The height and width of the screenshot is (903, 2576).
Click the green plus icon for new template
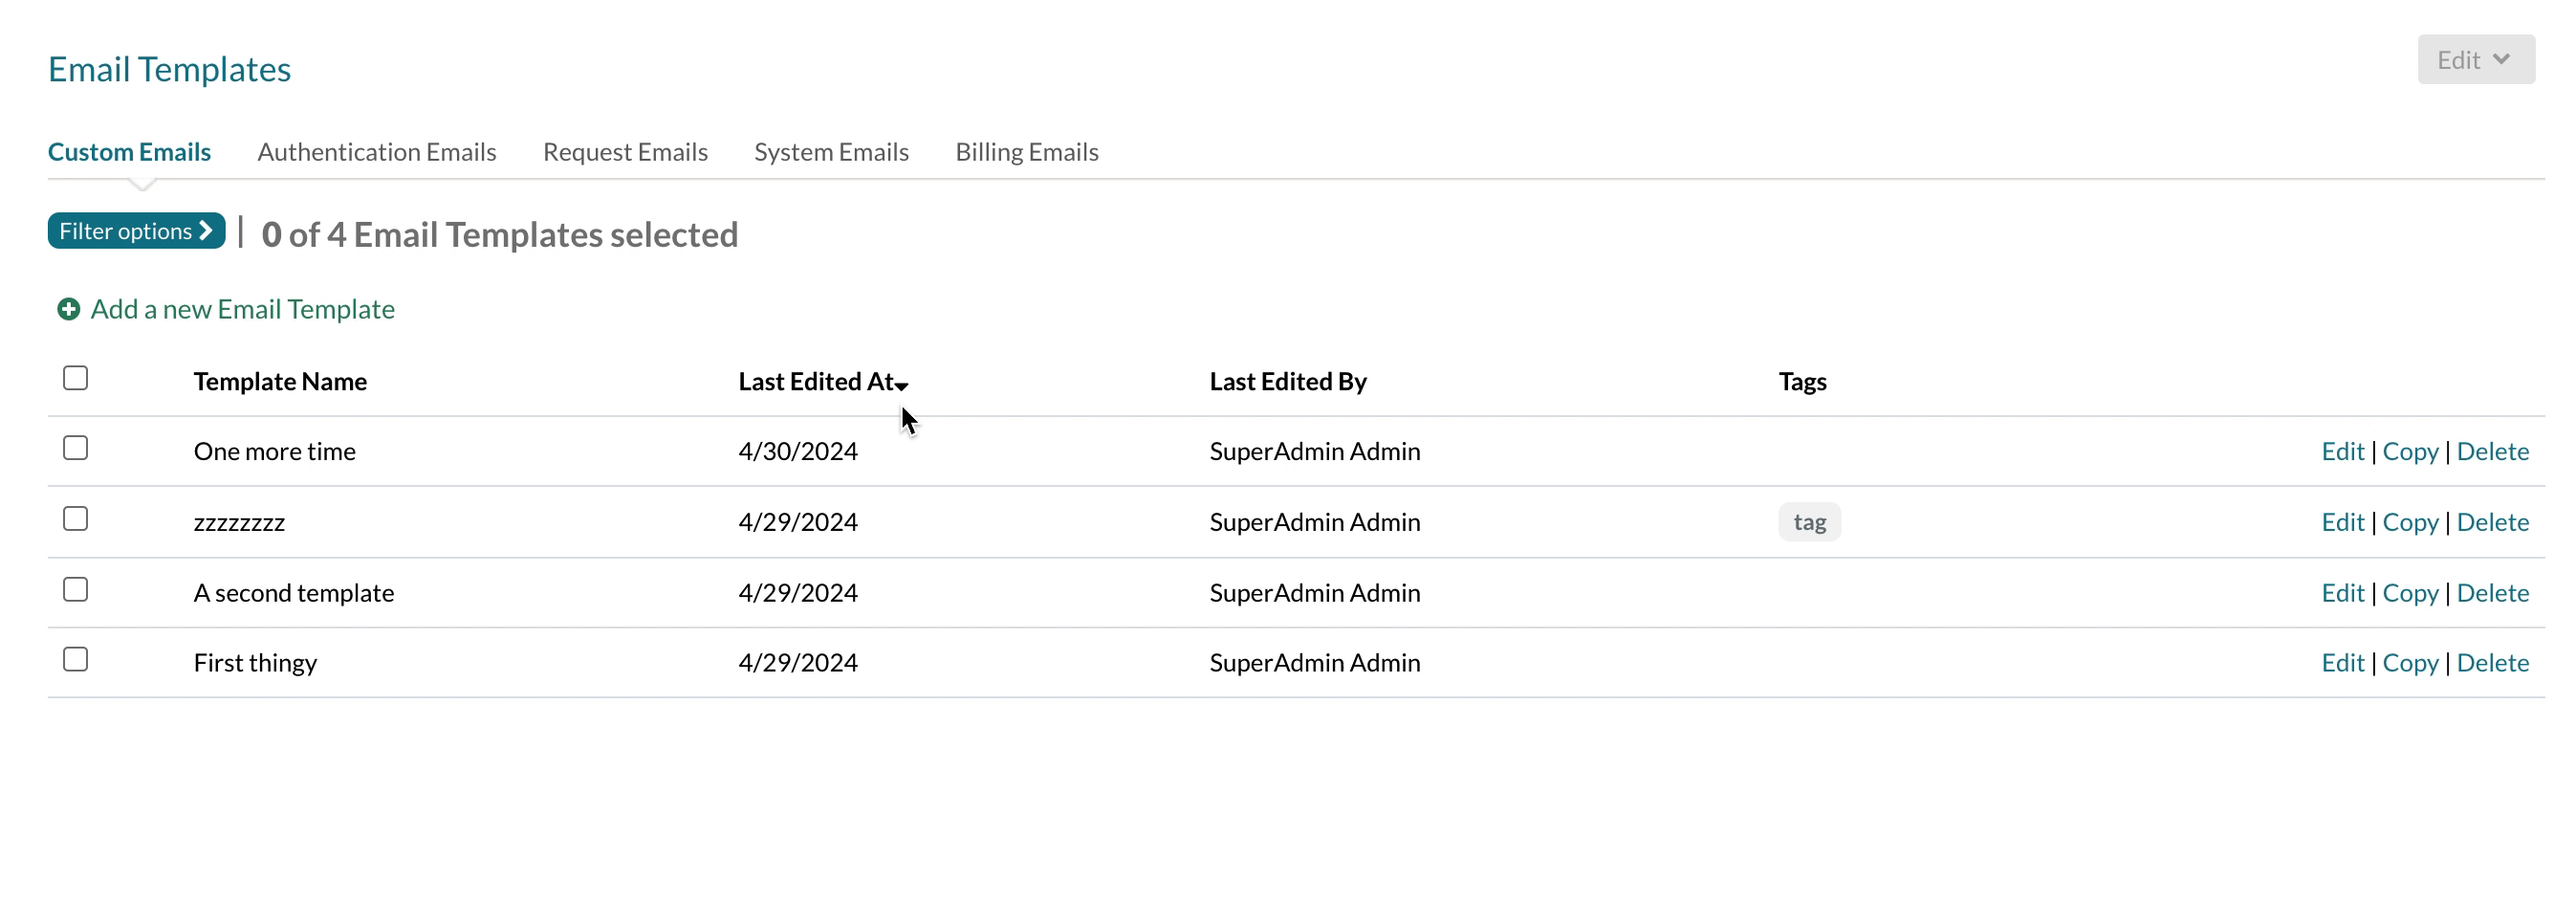coord(68,309)
